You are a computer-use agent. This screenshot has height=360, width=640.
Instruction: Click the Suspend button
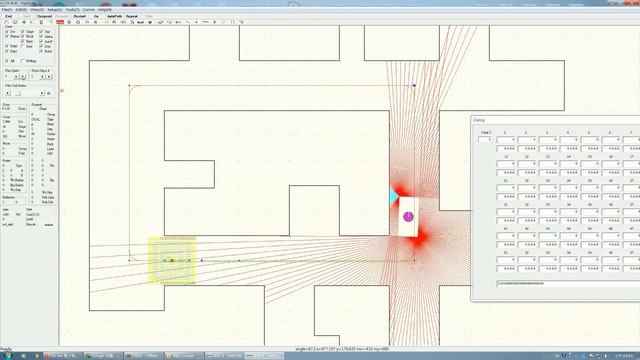point(44,16)
